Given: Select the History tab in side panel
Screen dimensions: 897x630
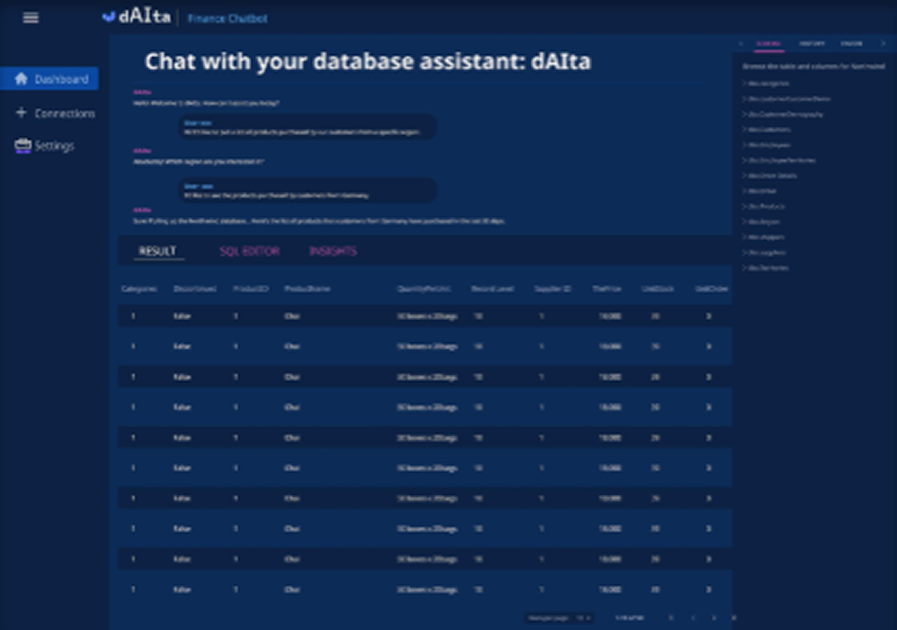Looking at the screenshot, I should [x=812, y=43].
